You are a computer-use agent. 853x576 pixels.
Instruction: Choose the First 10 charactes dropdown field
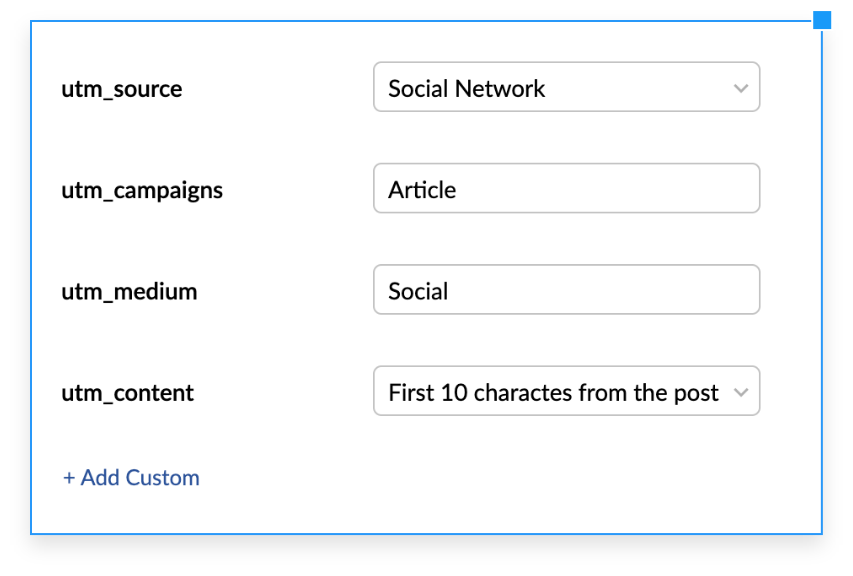(x=566, y=391)
